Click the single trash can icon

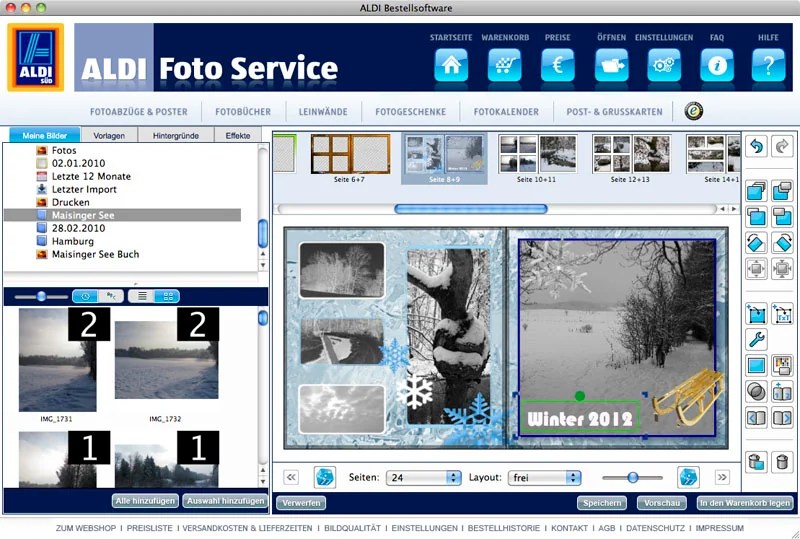(x=782, y=462)
